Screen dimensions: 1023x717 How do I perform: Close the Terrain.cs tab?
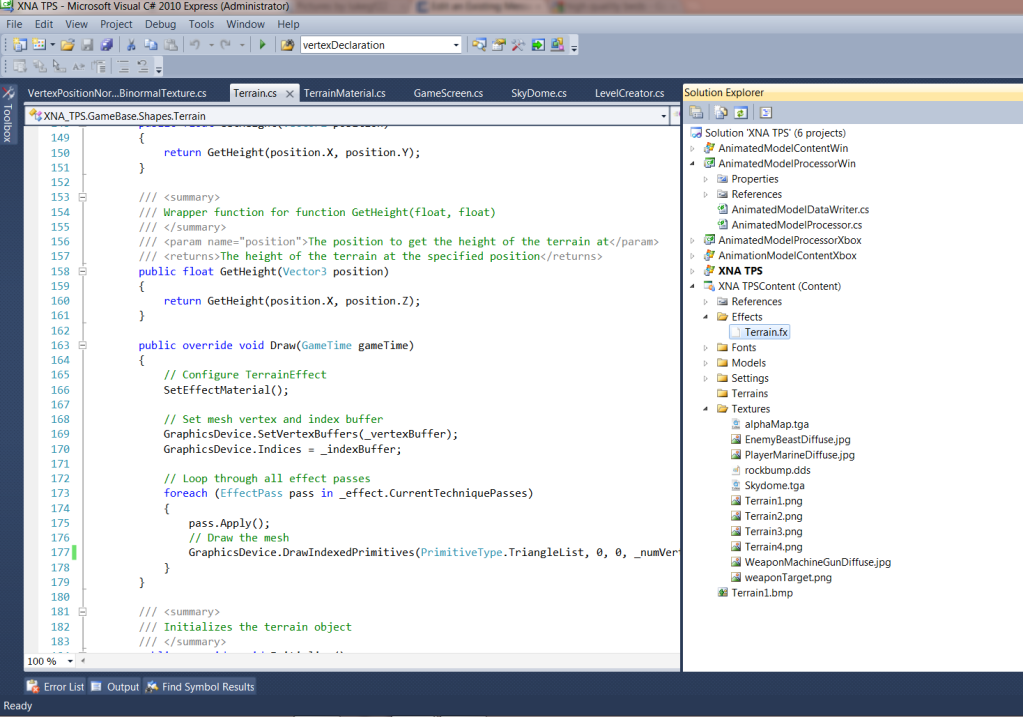pos(290,93)
